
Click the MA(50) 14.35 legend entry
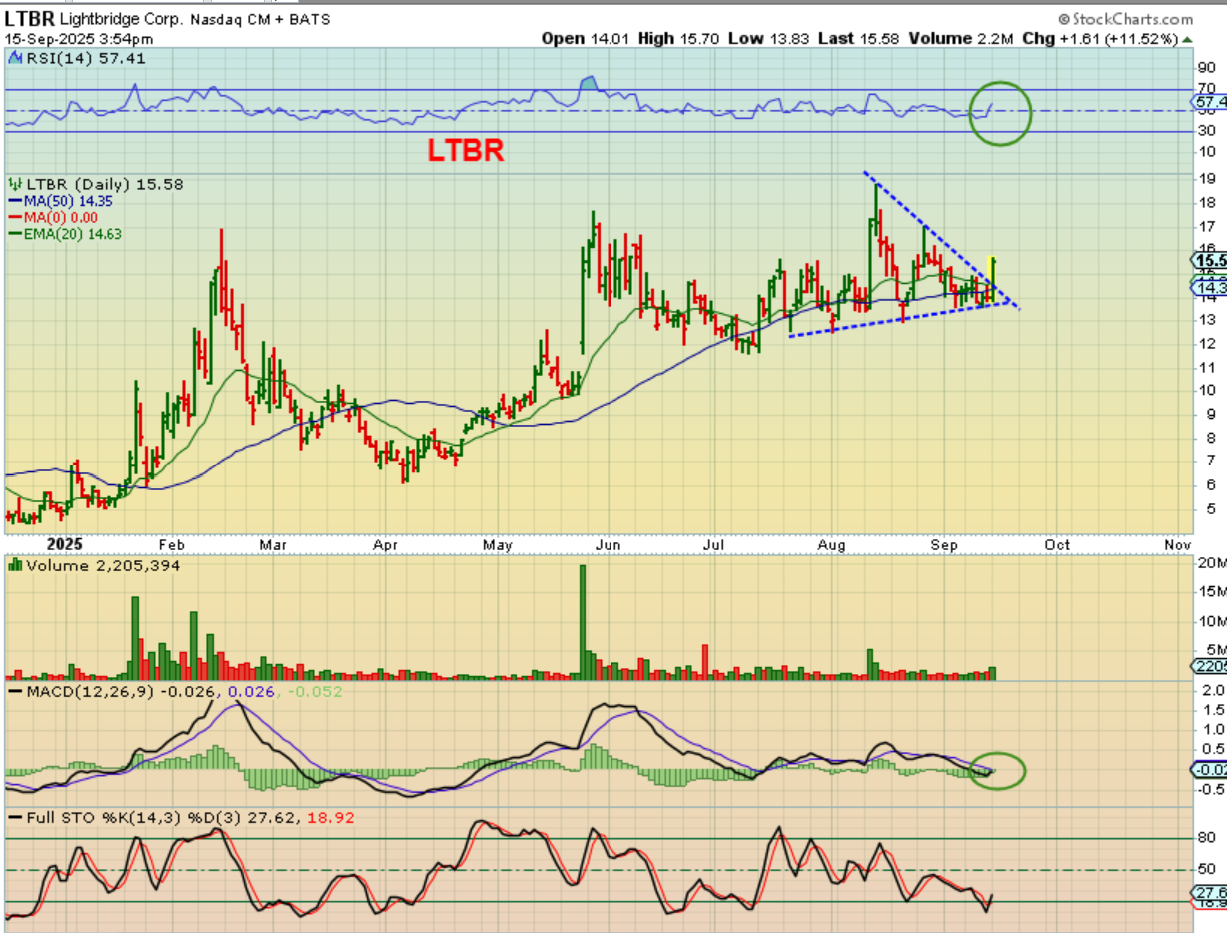(x=68, y=201)
